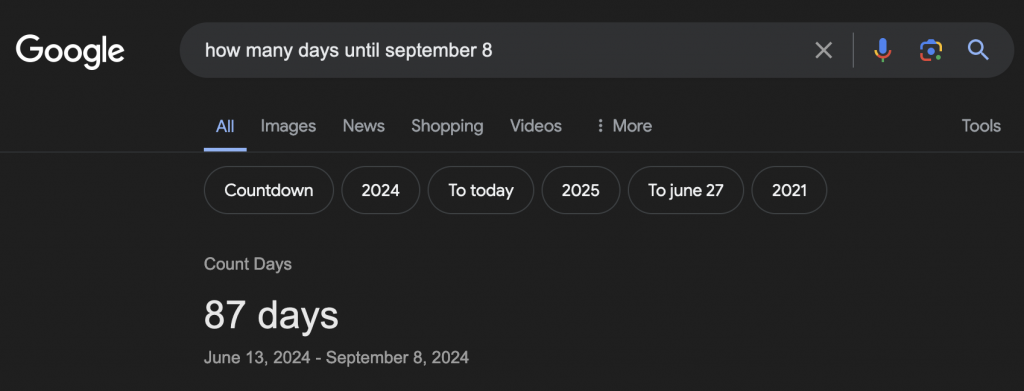Open the Tools filter menu
Image resolution: width=1024 pixels, height=391 pixels.
[x=981, y=126]
